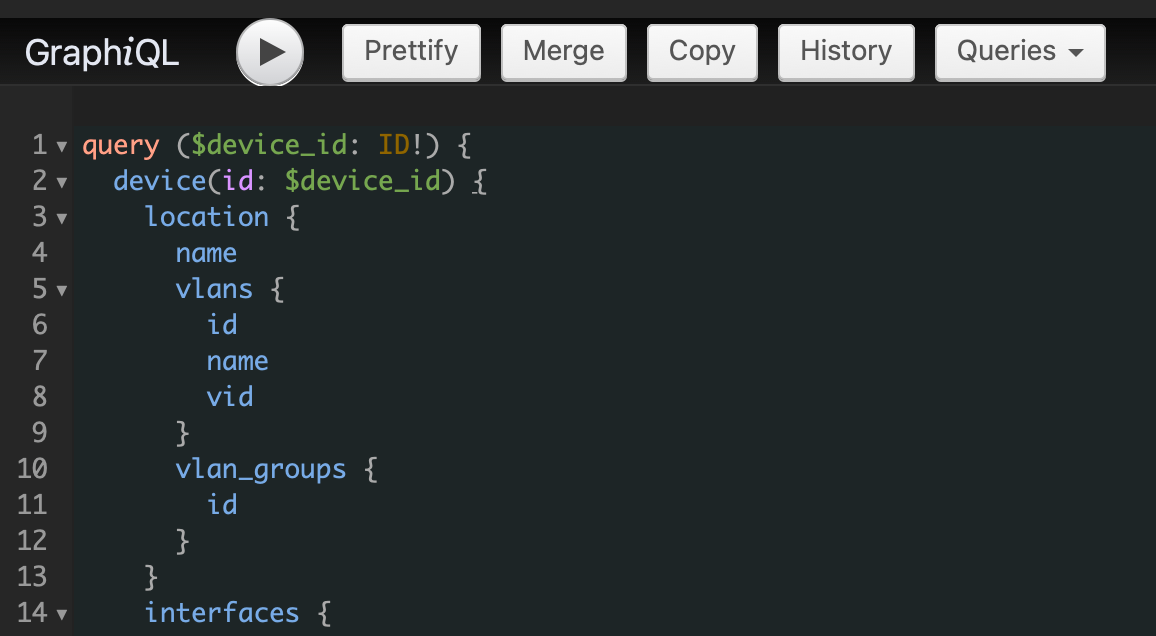Click line number 10 in the gutter
The image size is (1156, 636).
point(32,469)
